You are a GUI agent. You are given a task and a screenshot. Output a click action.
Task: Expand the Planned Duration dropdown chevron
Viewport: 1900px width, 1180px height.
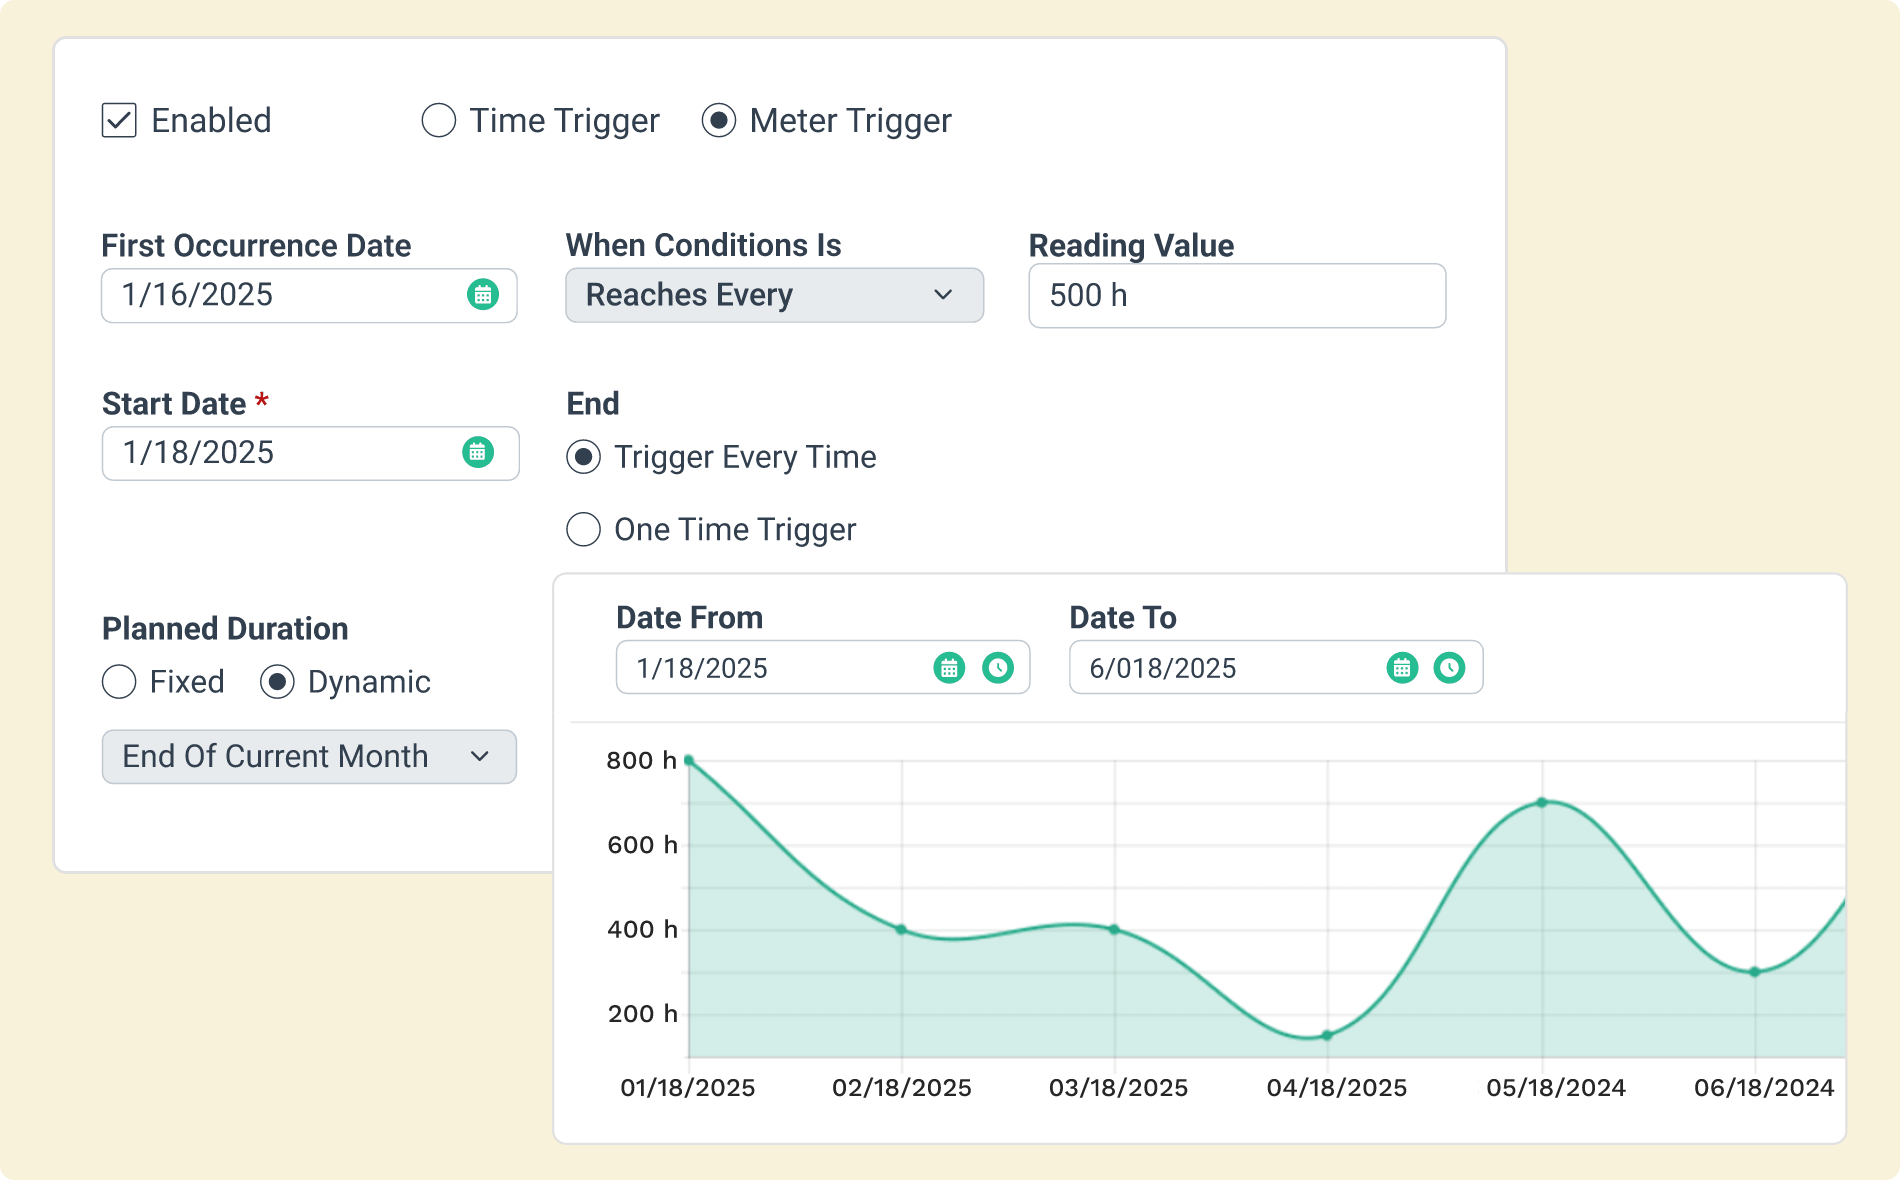(x=482, y=757)
